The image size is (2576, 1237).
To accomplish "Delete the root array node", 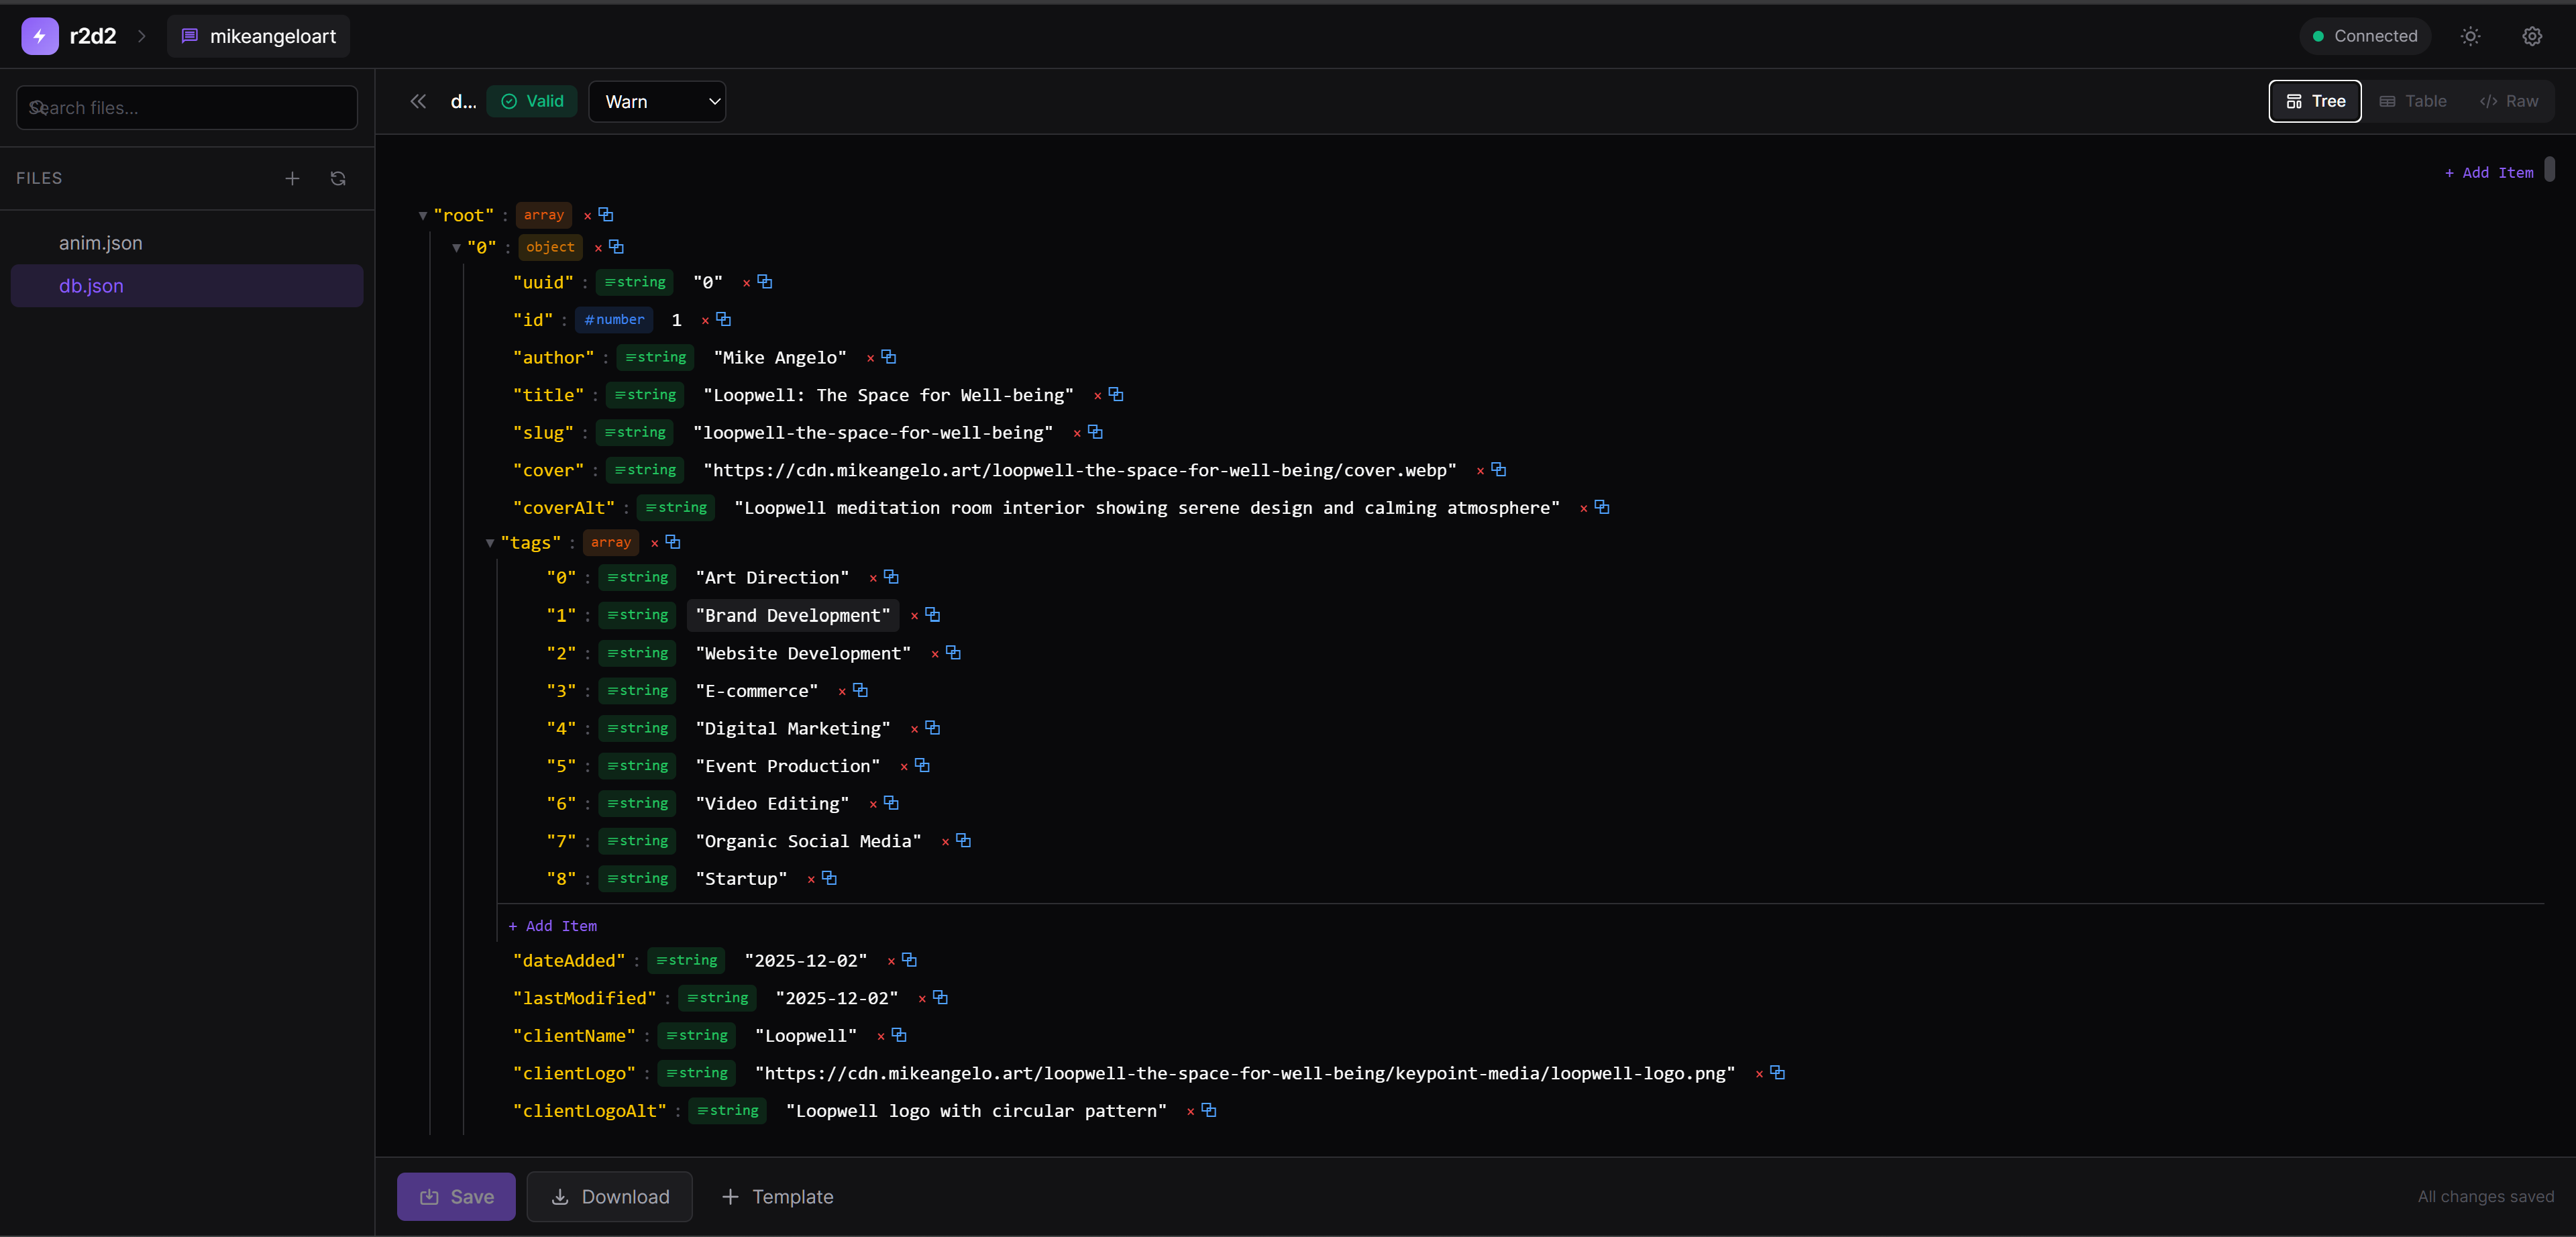I will (x=587, y=216).
